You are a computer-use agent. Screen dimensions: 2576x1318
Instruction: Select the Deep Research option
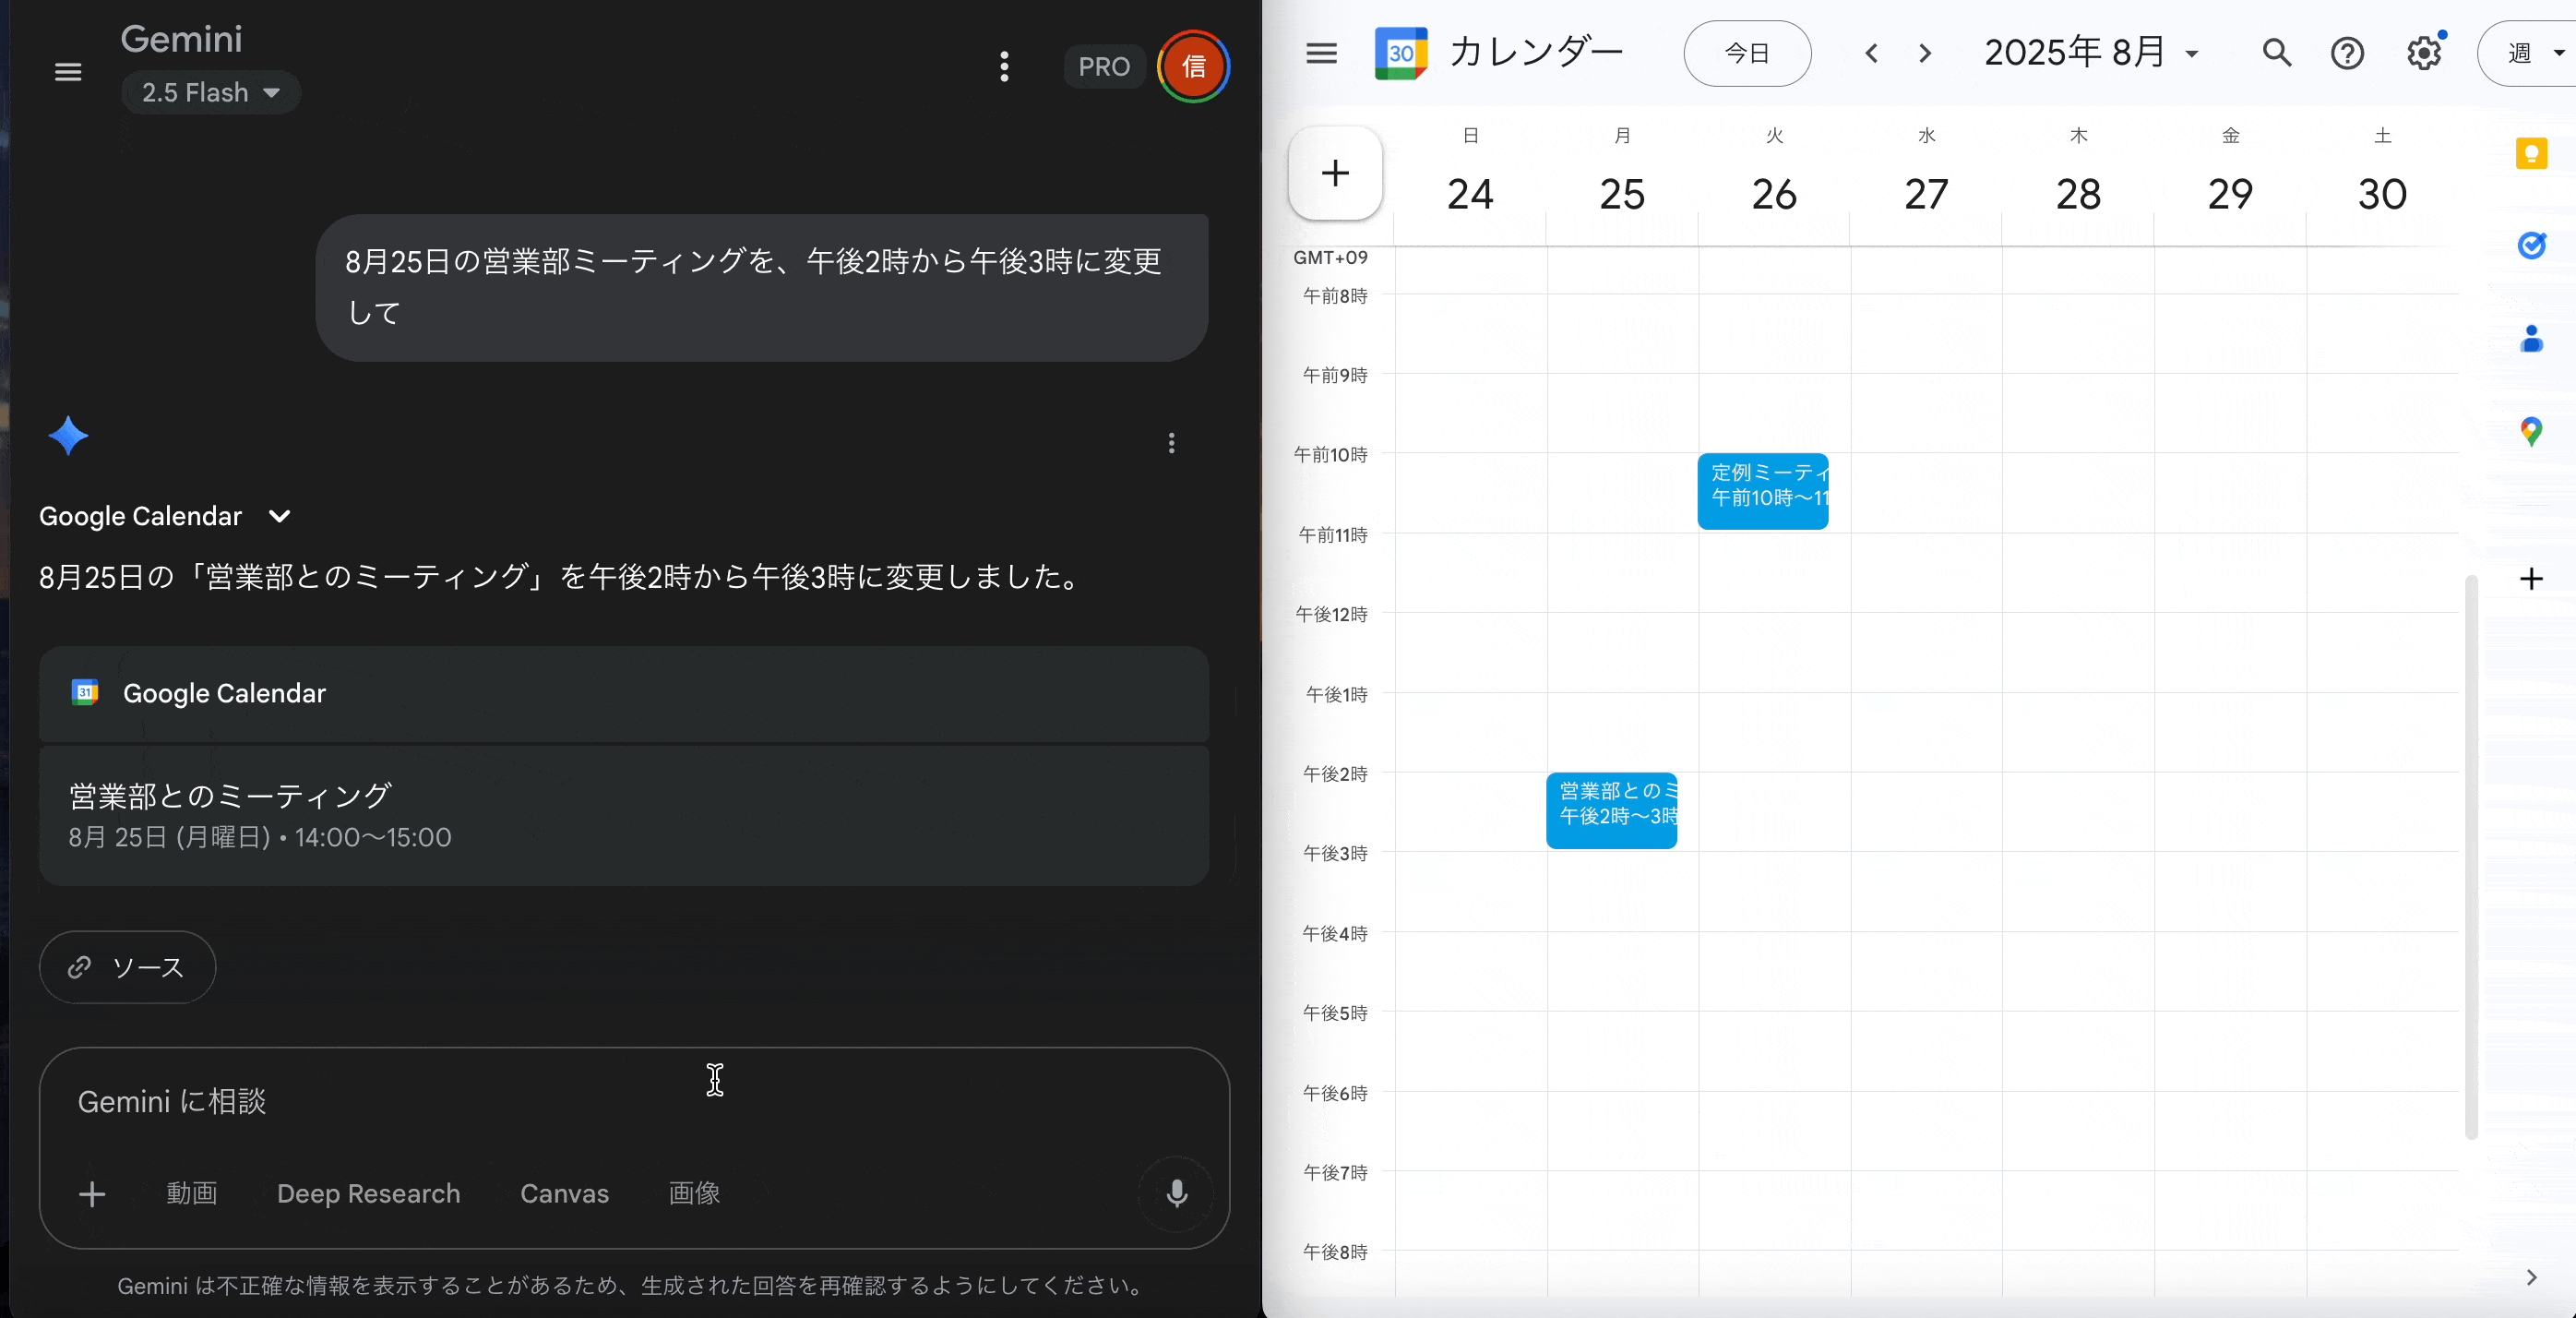pos(368,1193)
